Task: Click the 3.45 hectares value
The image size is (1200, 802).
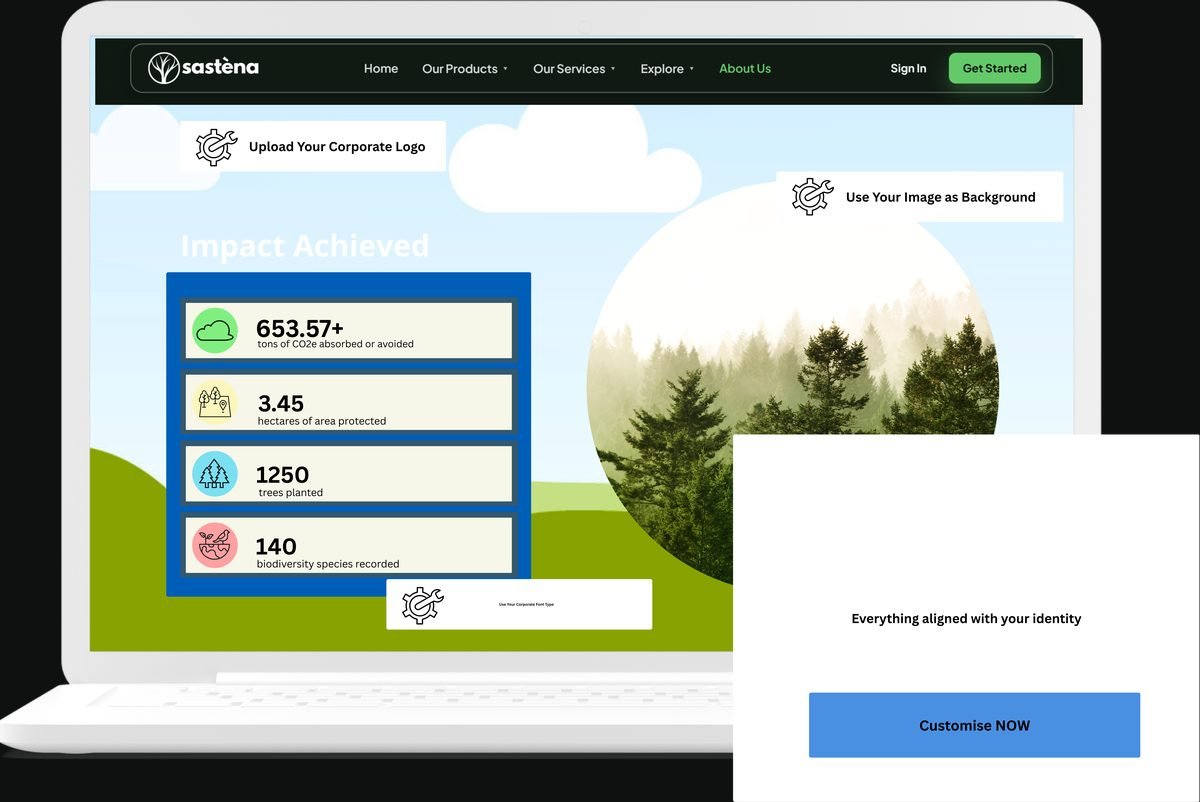Action: (x=281, y=403)
